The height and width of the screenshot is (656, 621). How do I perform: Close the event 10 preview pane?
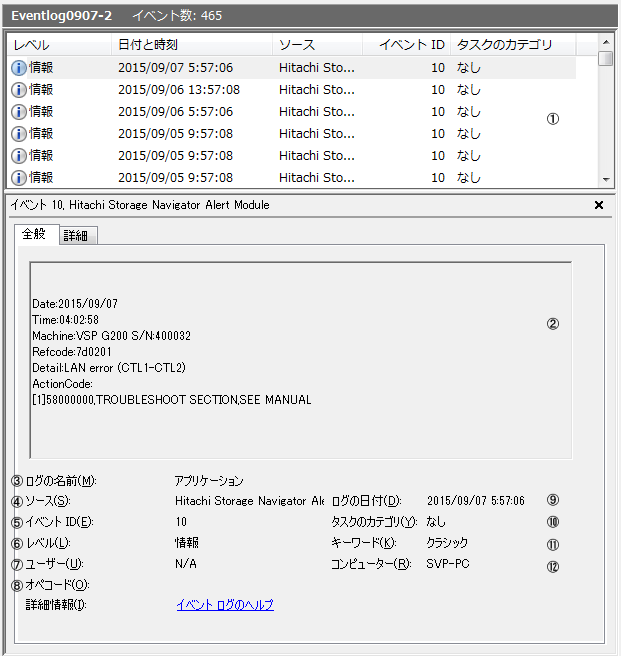tap(599, 205)
